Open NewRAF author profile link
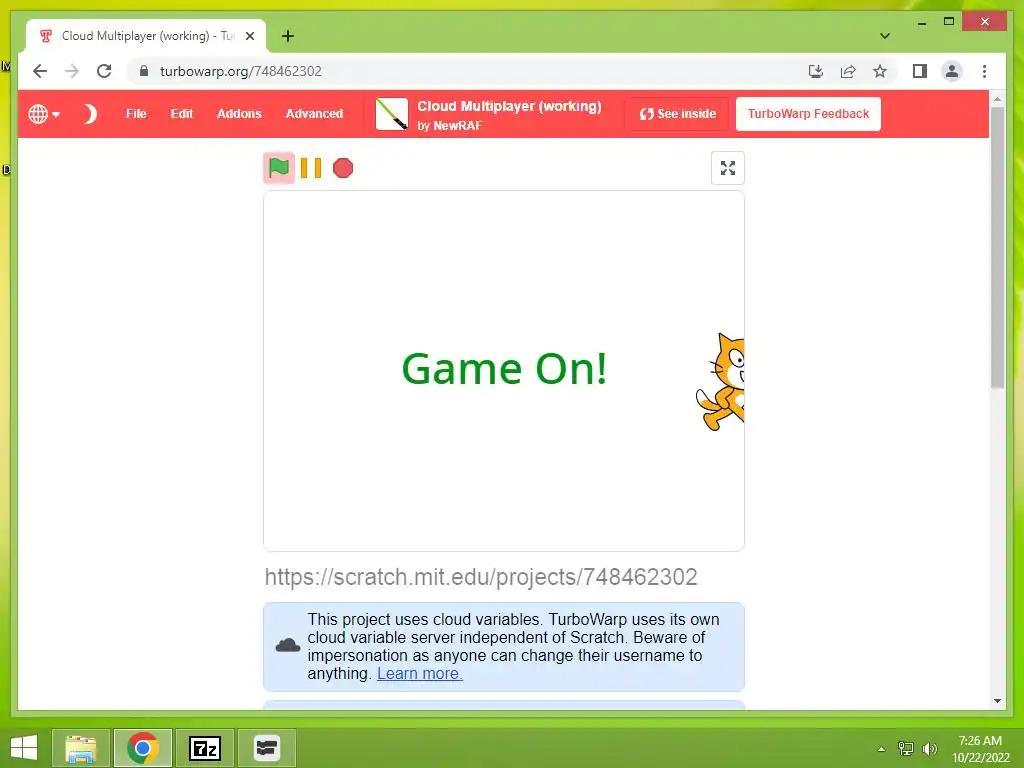This screenshot has width=1024, height=768. tap(458, 125)
